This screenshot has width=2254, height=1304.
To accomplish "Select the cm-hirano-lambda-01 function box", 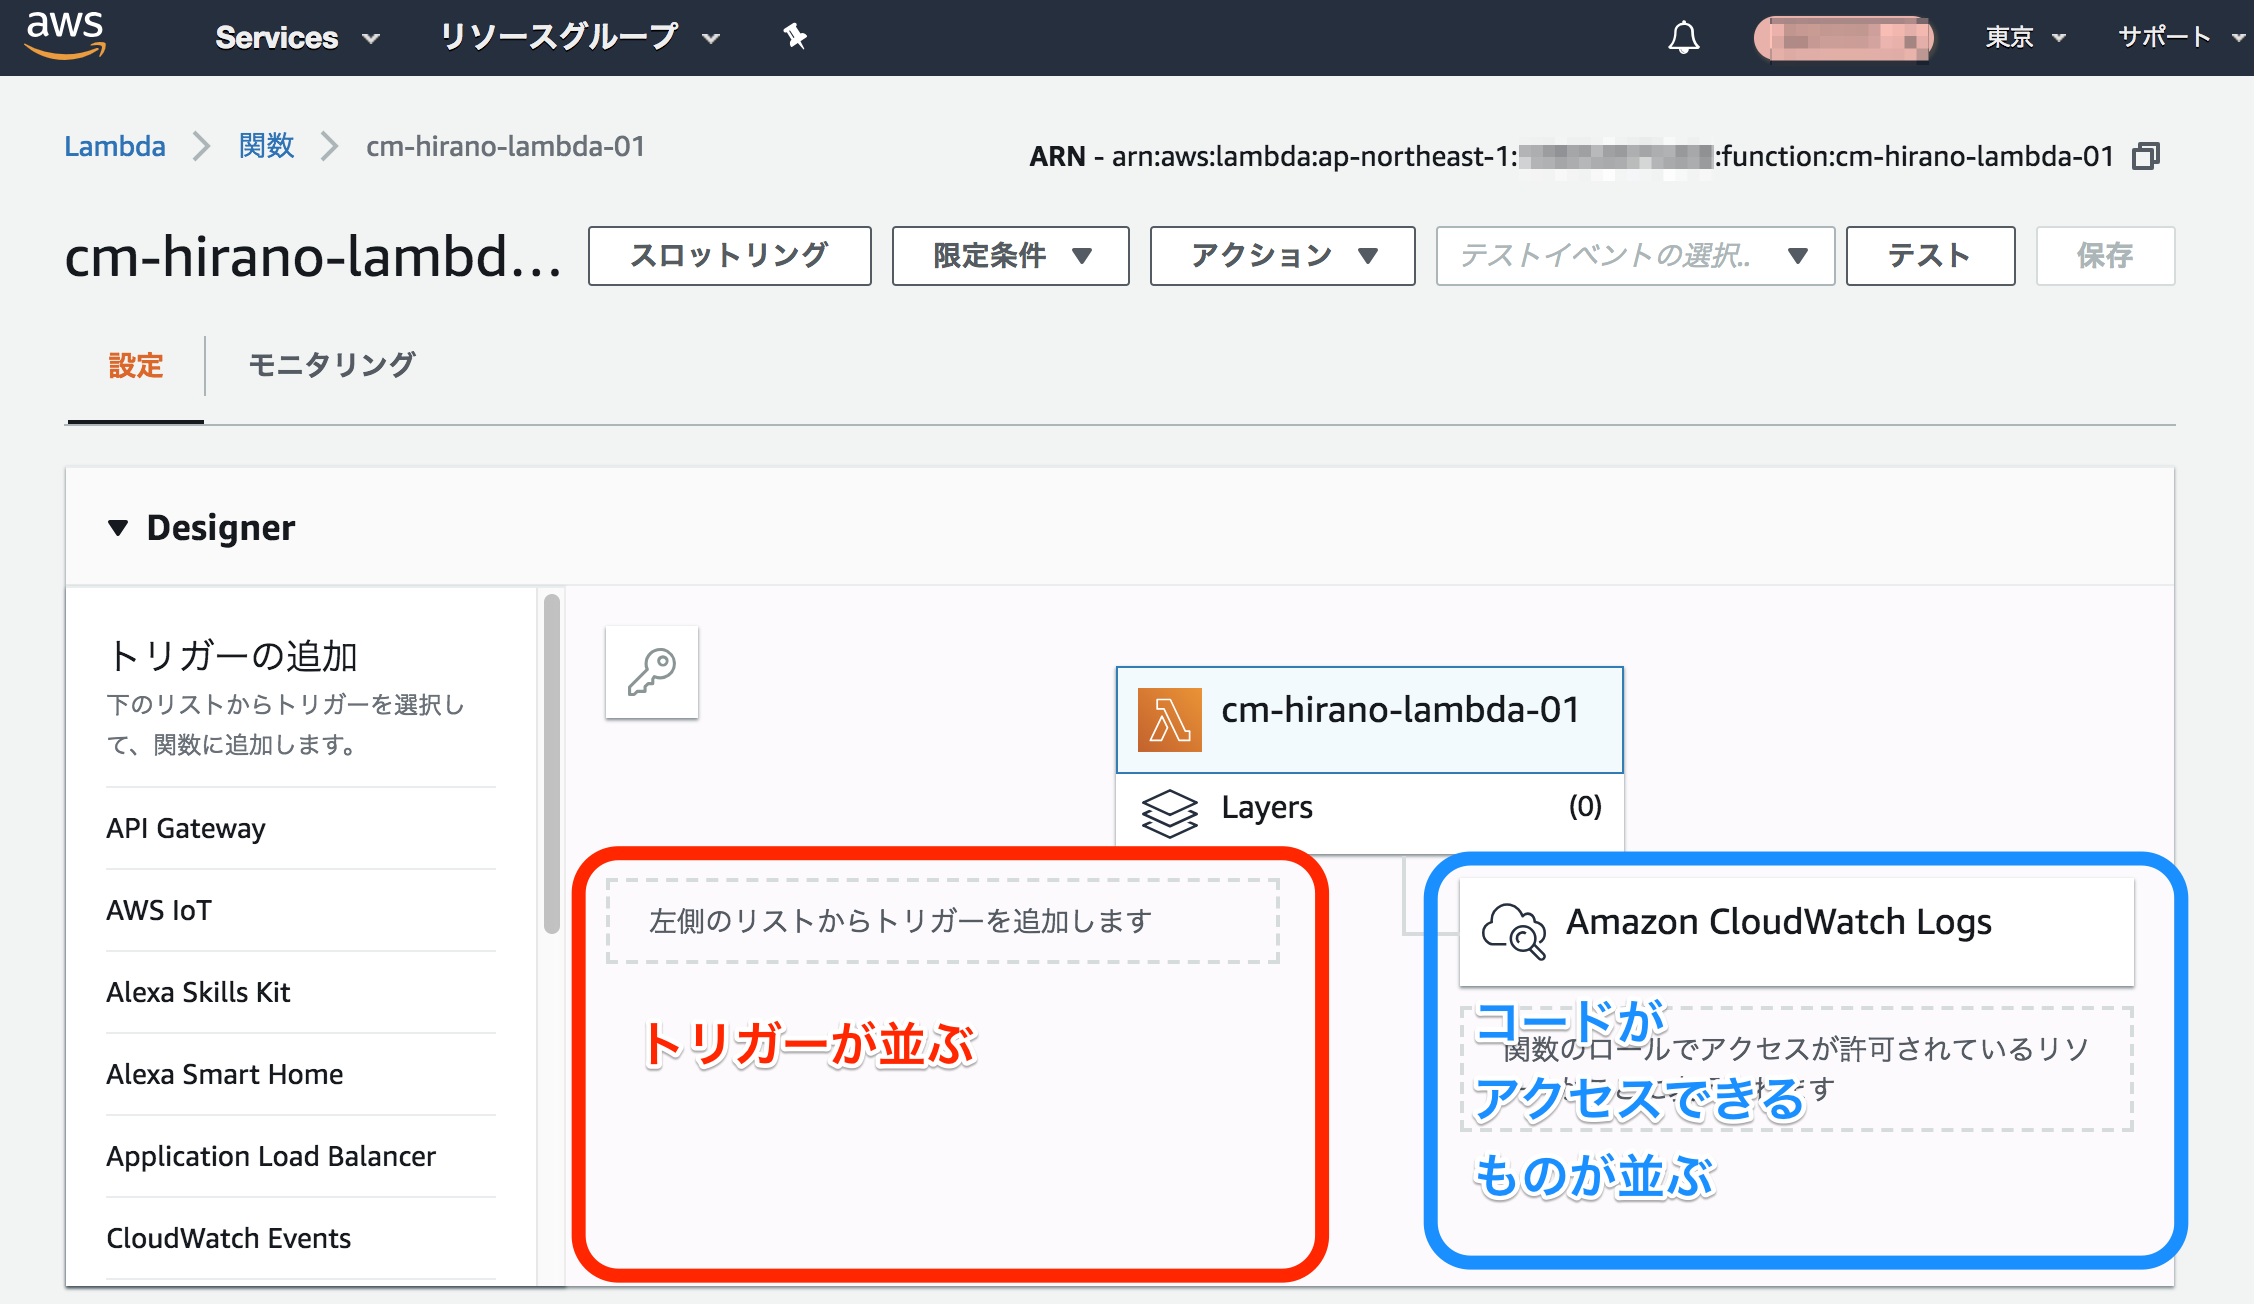I will tap(1370, 719).
